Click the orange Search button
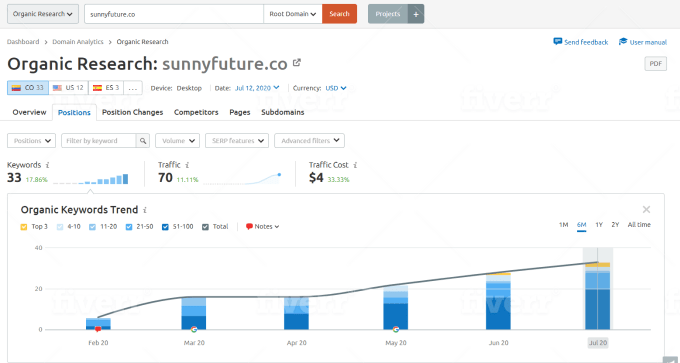680x363 pixels. click(340, 14)
